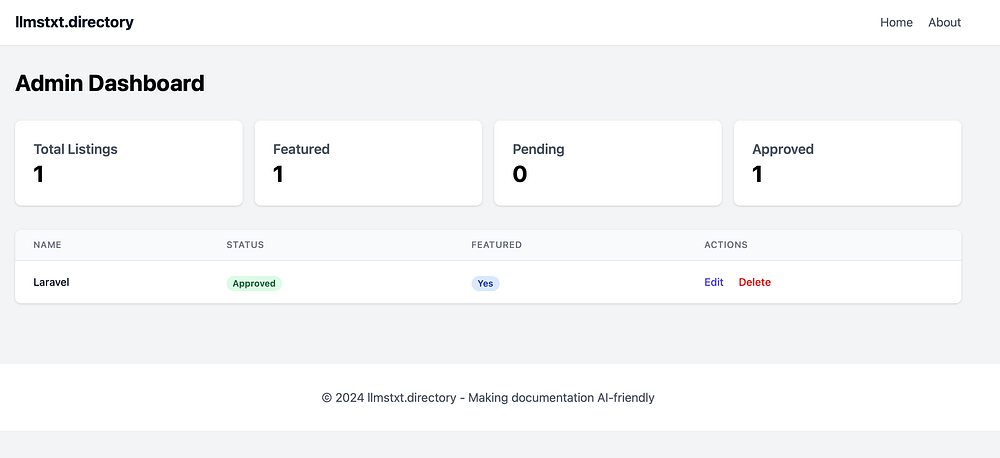The width and height of the screenshot is (1000, 458).
Task: Edit the Laravel listing
Action: point(713,282)
